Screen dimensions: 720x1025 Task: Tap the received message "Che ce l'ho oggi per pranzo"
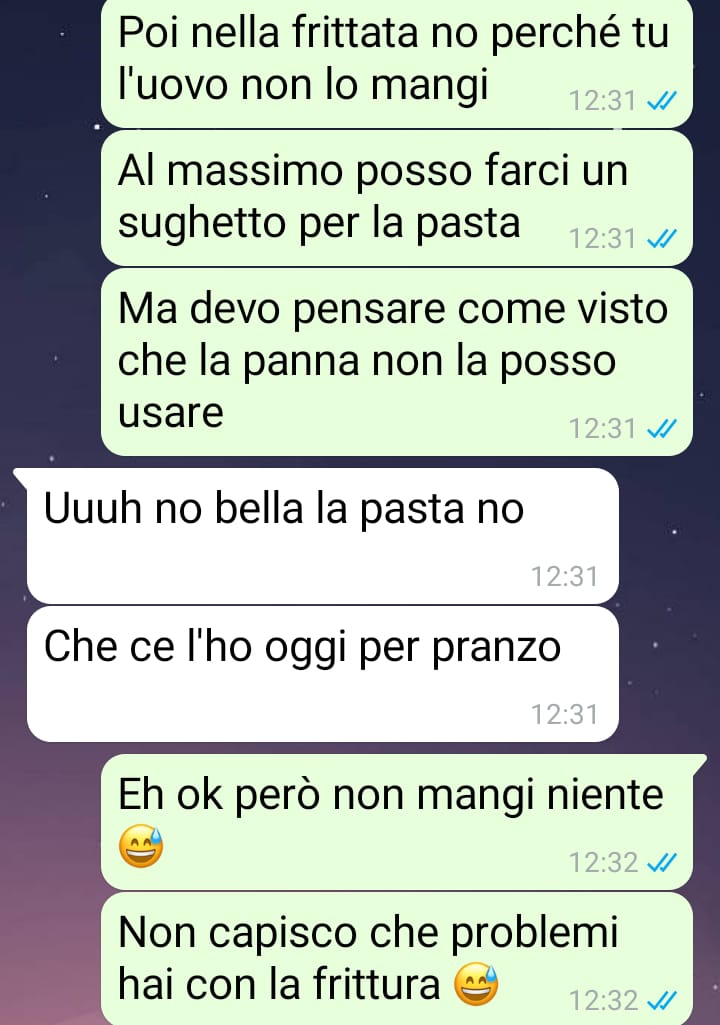point(323,674)
